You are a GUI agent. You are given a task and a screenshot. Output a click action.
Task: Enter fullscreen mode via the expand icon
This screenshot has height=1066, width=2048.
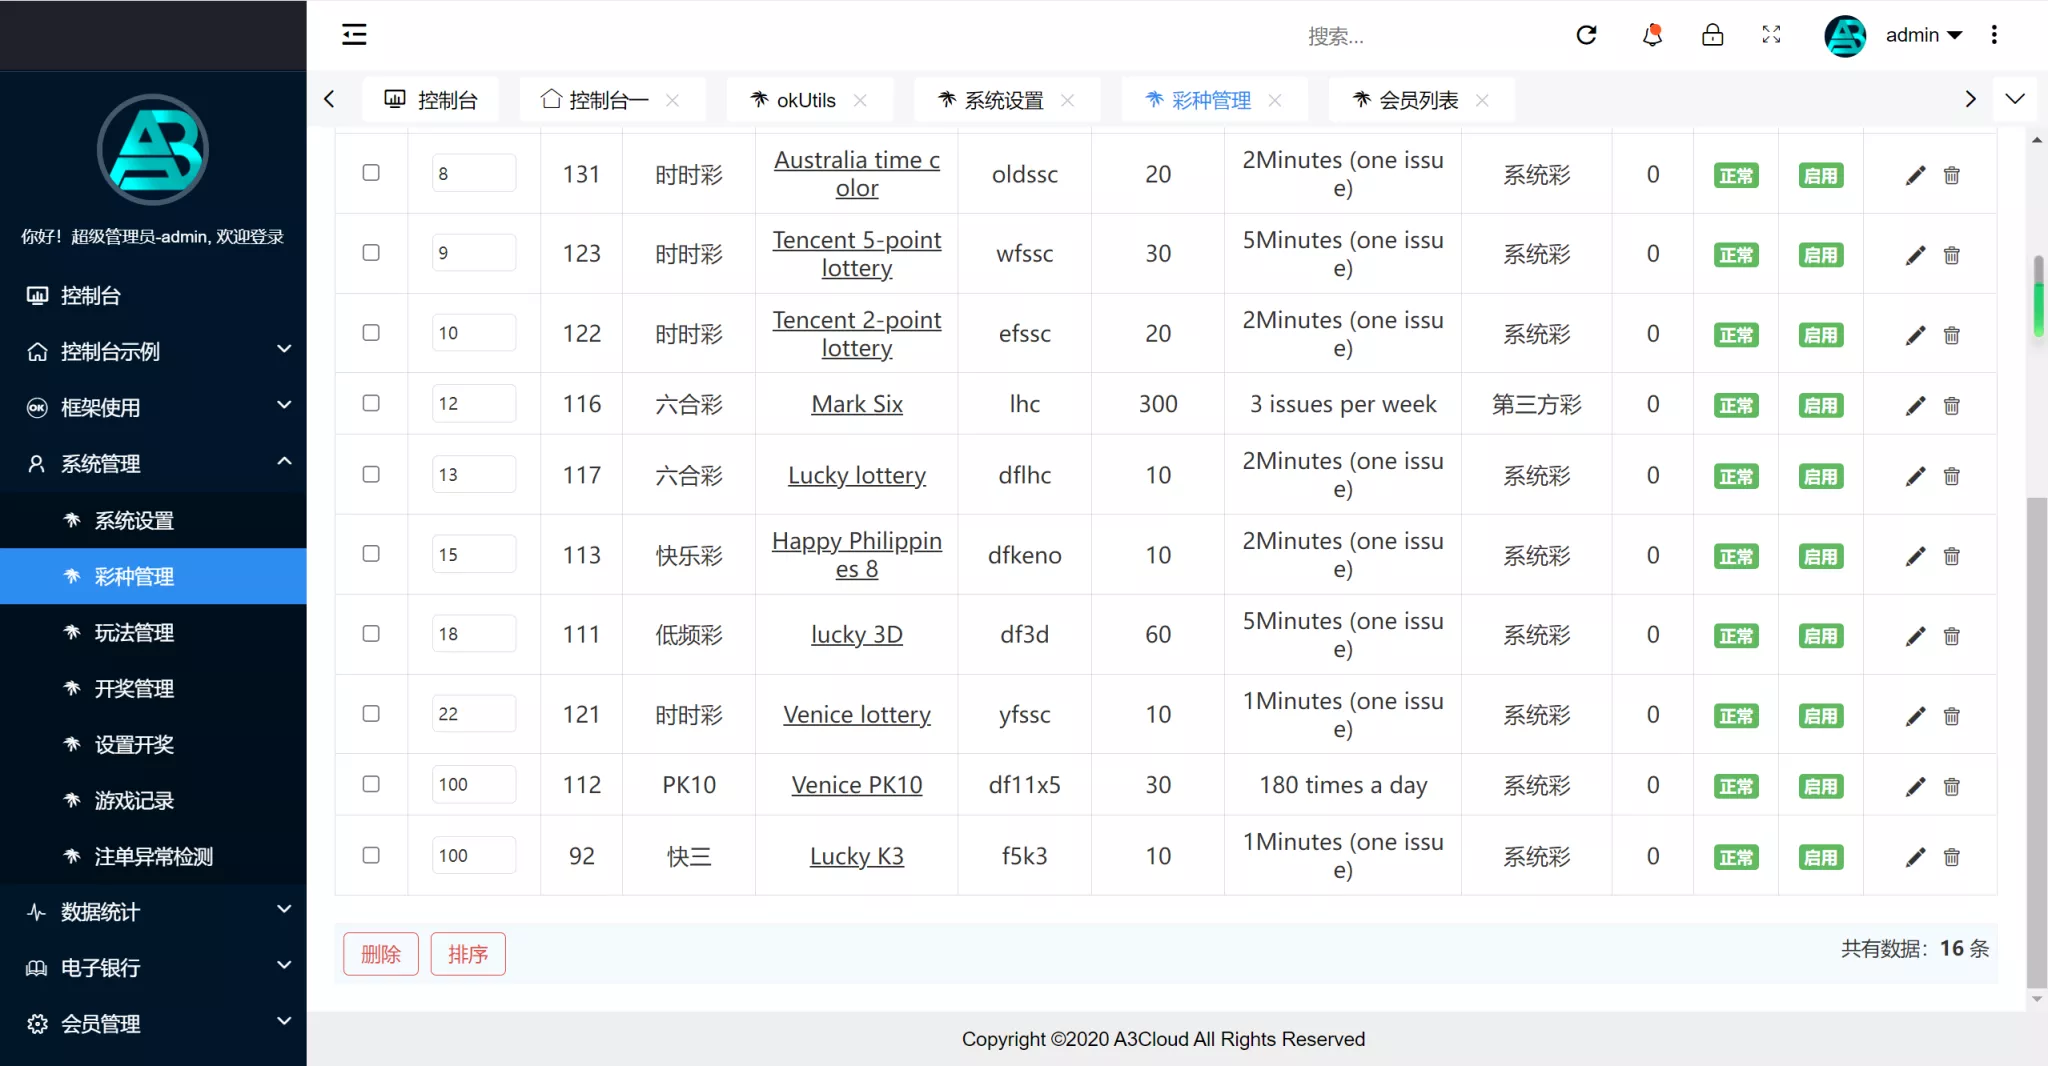1771,34
